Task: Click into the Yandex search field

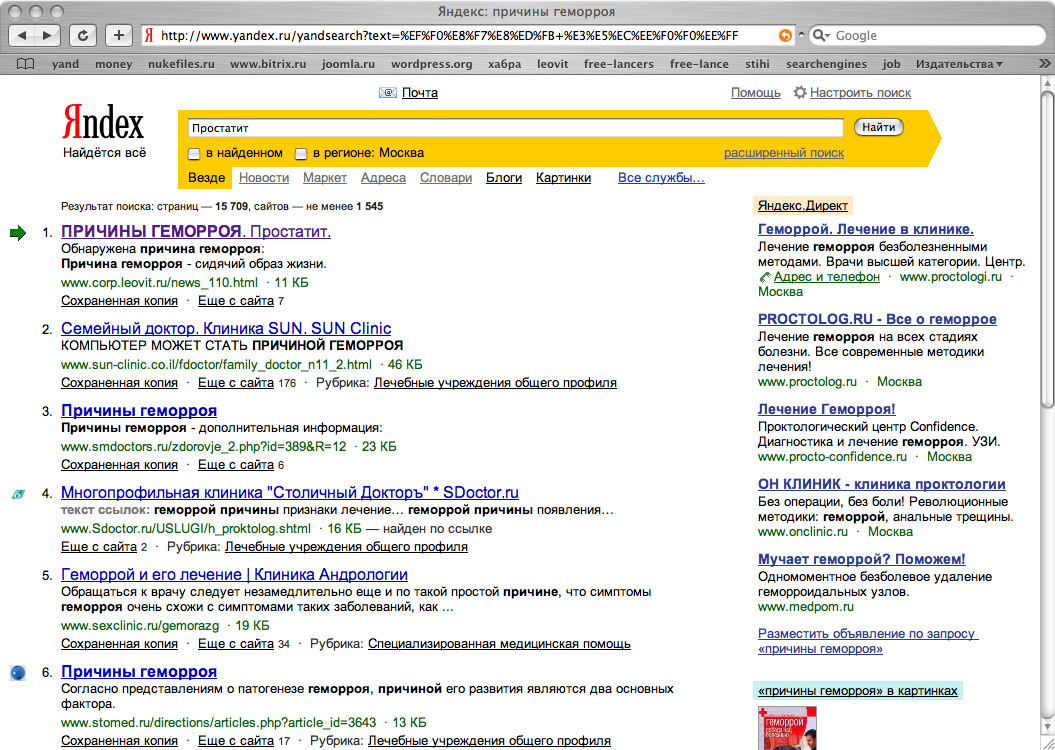Action: click(515, 128)
